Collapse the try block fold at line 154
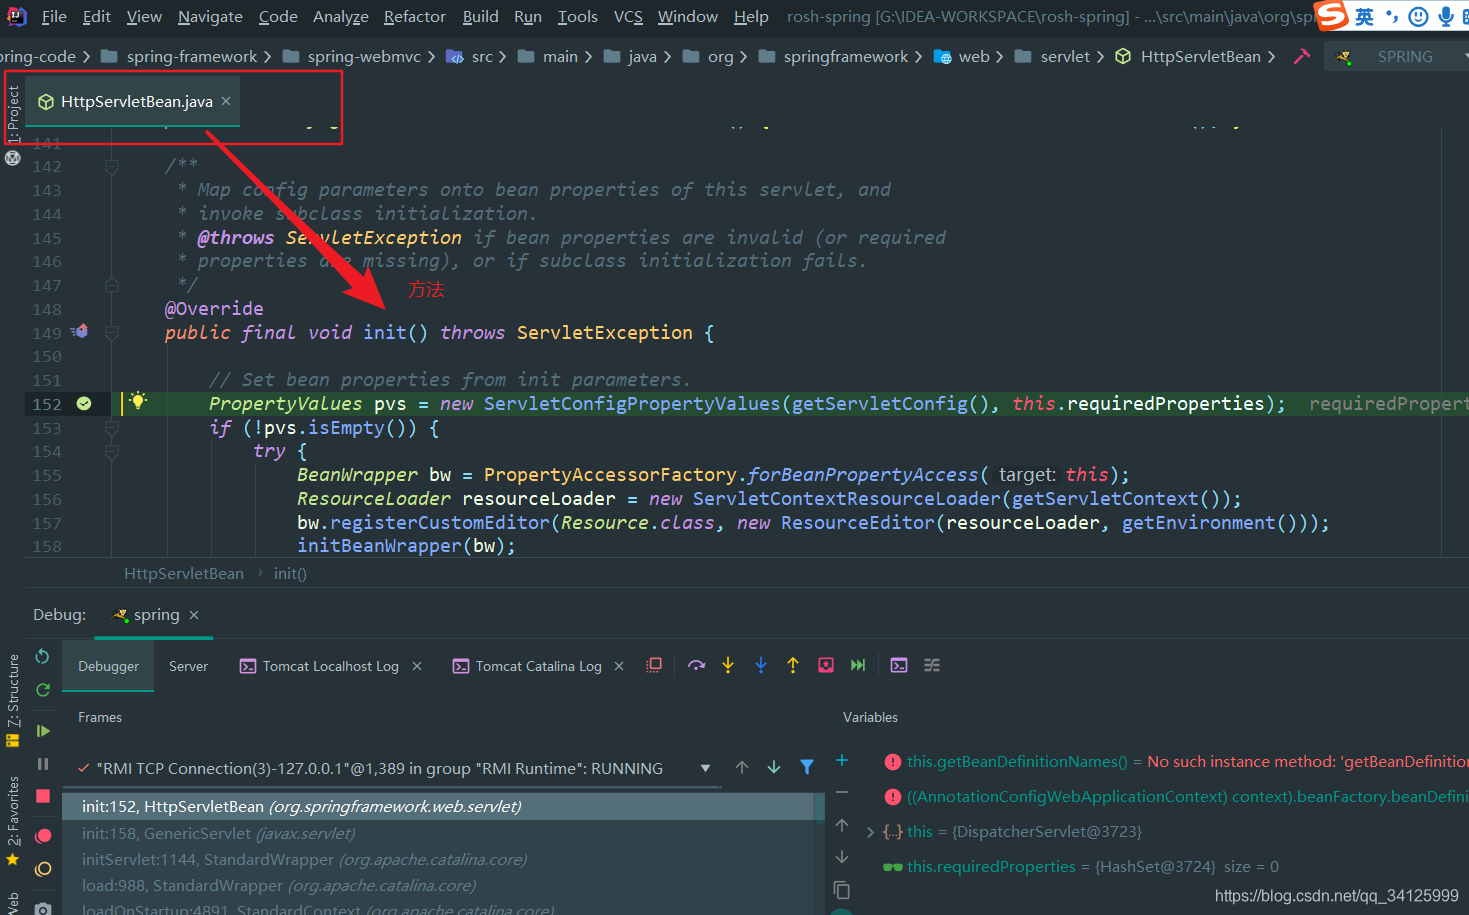 112,452
